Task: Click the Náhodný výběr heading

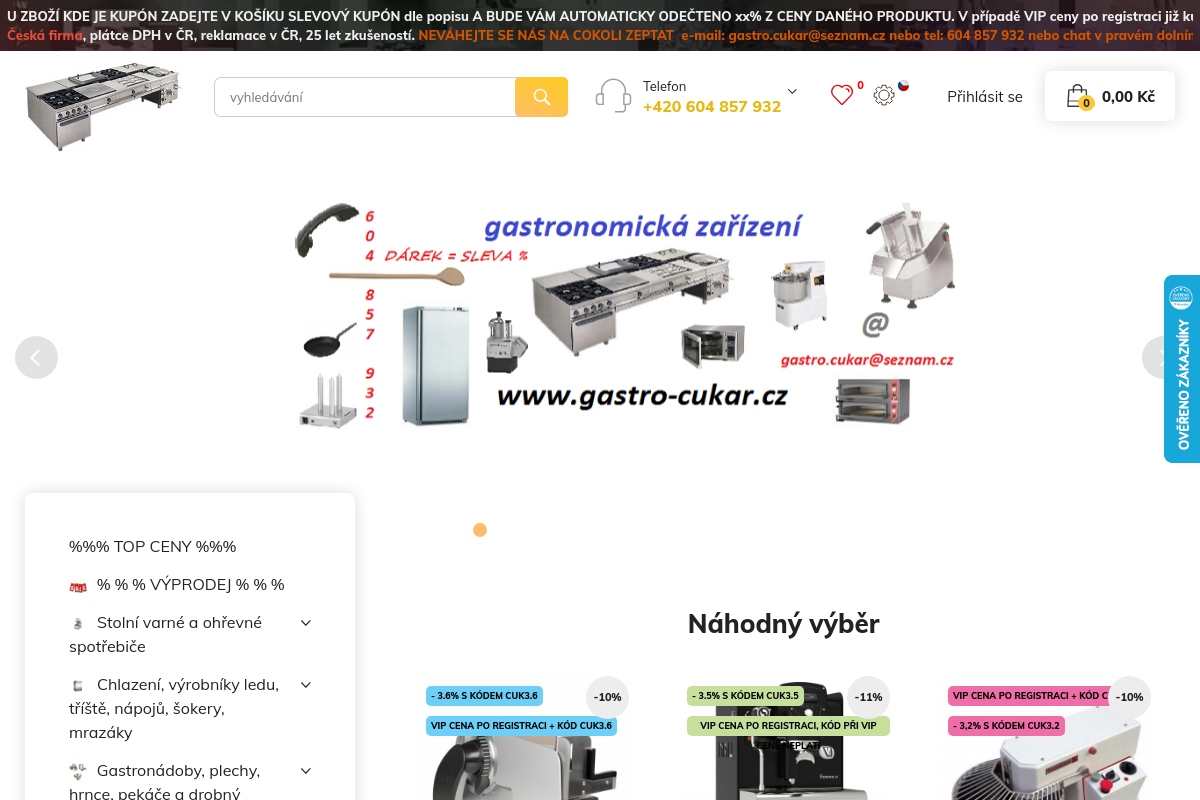Action: tap(784, 624)
